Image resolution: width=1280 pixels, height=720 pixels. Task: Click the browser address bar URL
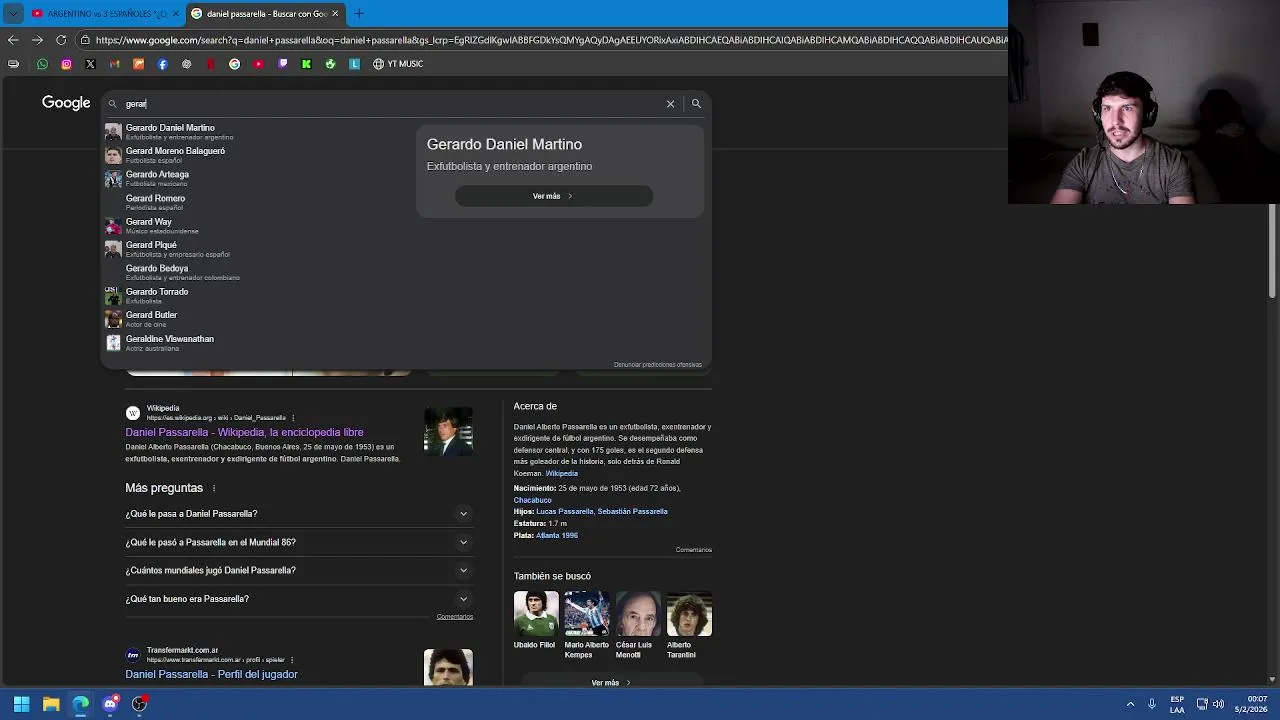pyautogui.click(x=551, y=40)
